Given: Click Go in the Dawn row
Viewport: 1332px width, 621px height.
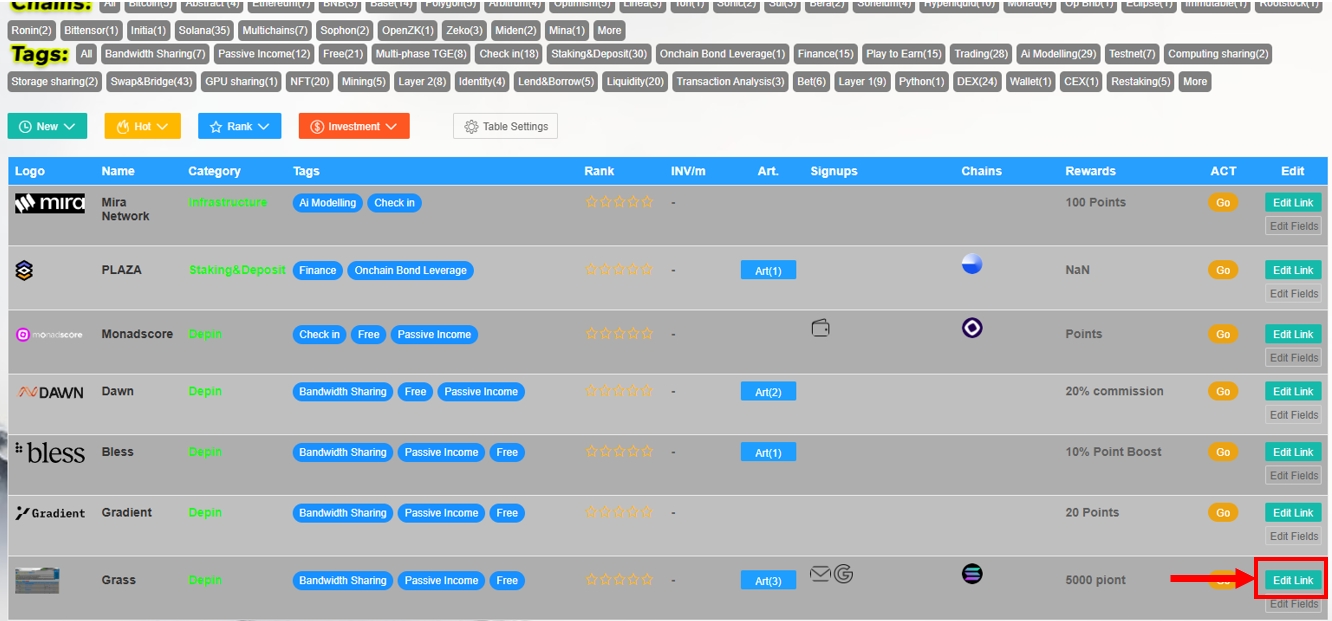Looking at the screenshot, I should point(1223,392).
